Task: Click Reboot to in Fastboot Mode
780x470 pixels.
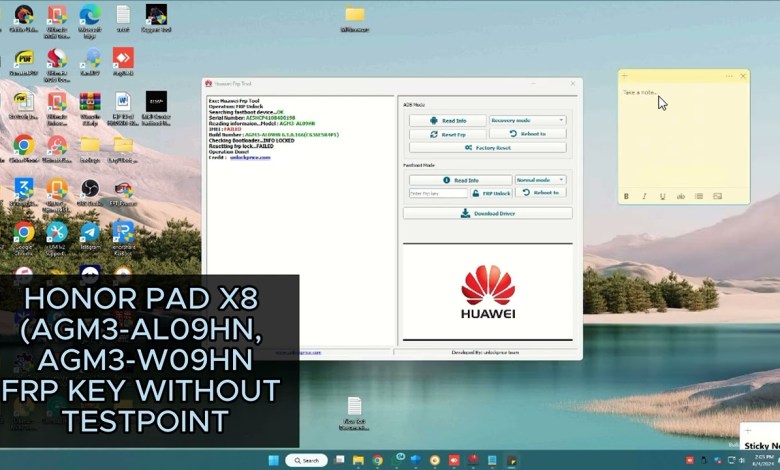Action: pos(541,193)
